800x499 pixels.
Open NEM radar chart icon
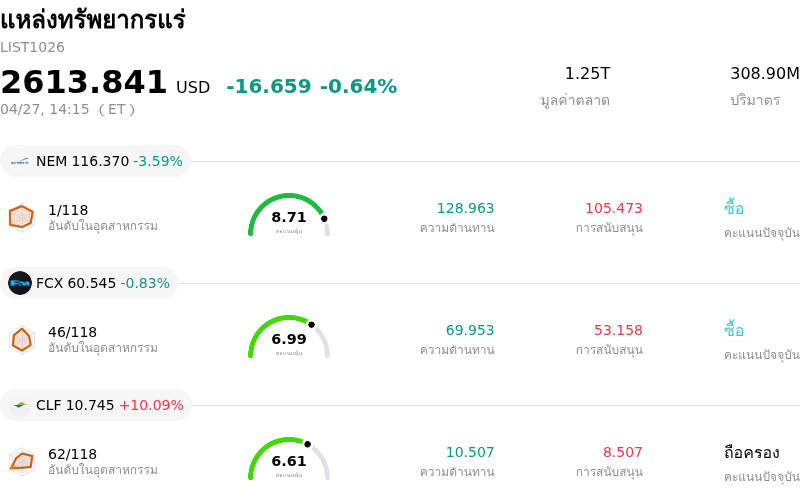[x=21, y=216]
